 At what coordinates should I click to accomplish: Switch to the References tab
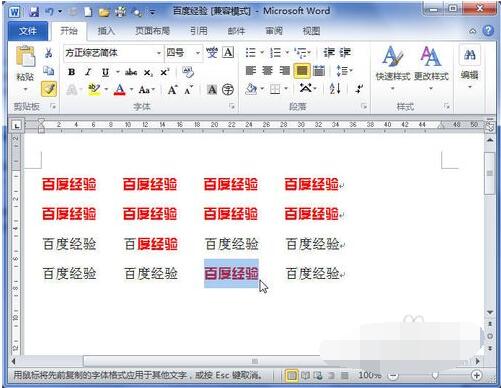pyautogui.click(x=199, y=31)
